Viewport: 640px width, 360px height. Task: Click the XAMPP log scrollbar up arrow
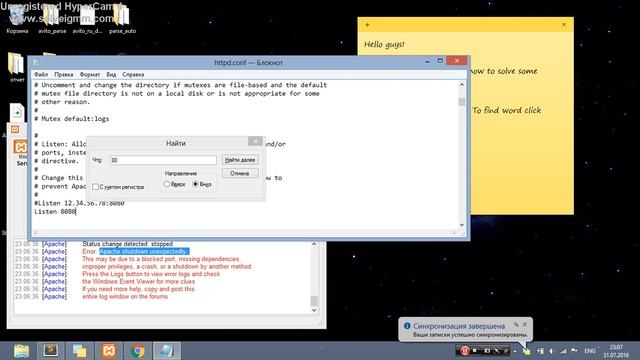point(314,244)
